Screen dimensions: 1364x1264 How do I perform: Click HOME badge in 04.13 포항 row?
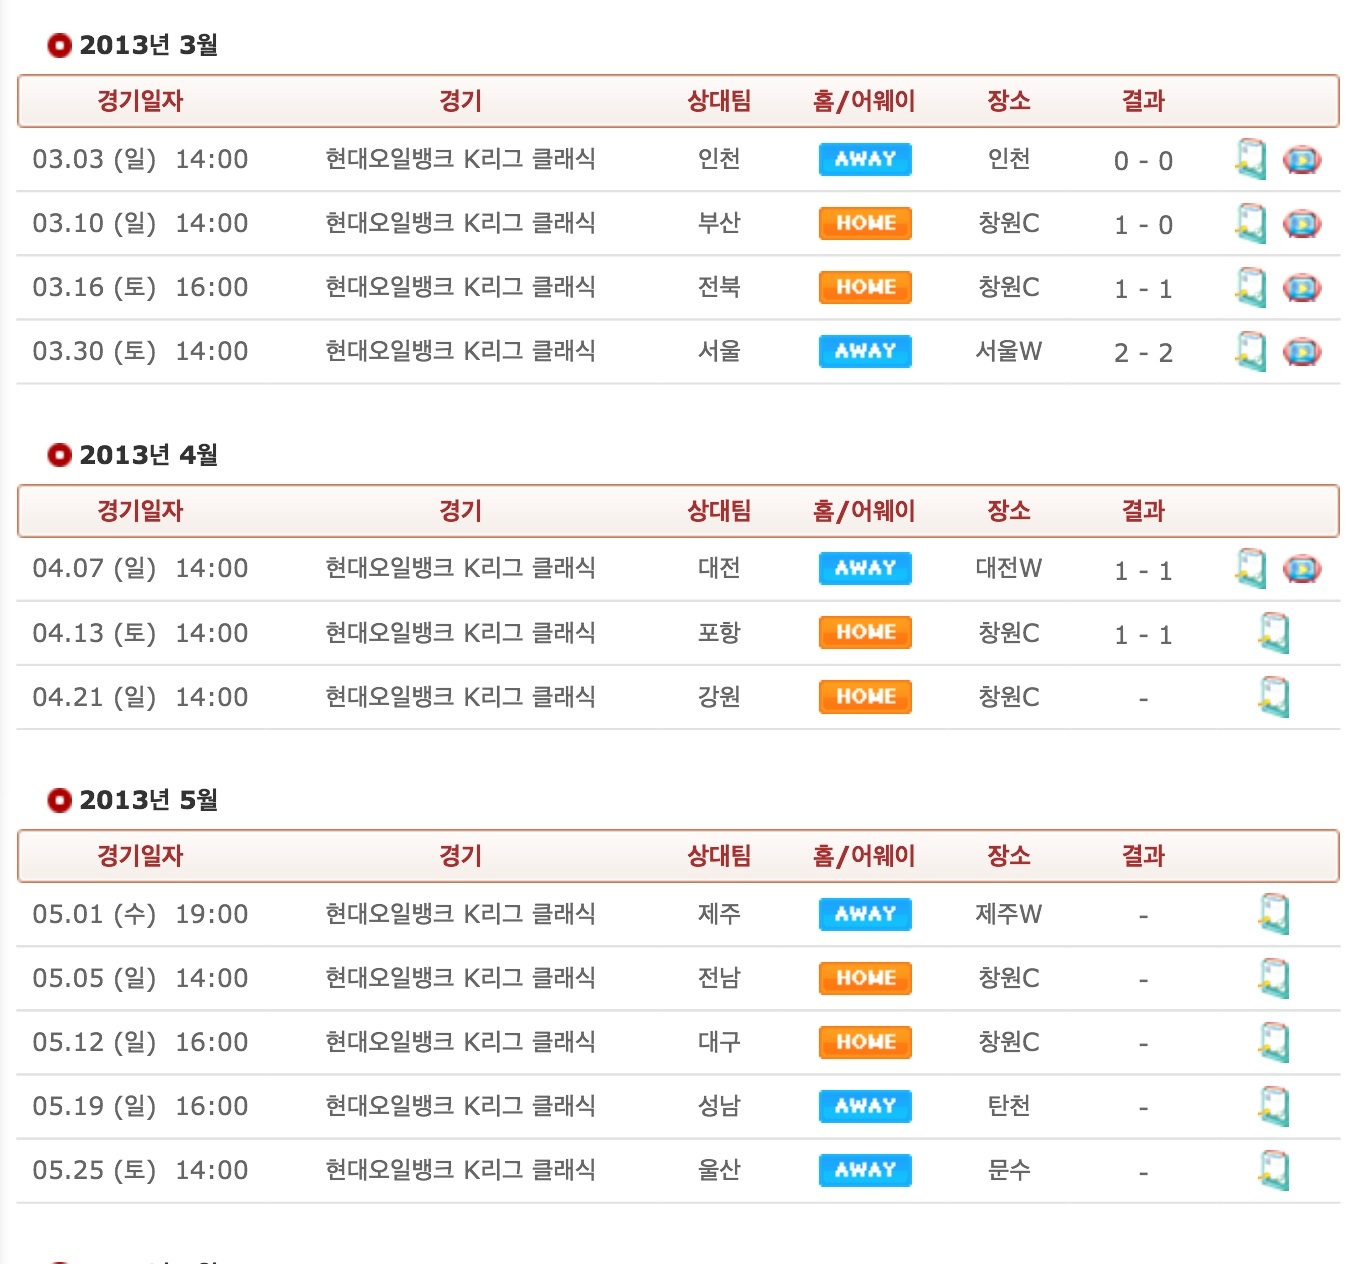(865, 632)
